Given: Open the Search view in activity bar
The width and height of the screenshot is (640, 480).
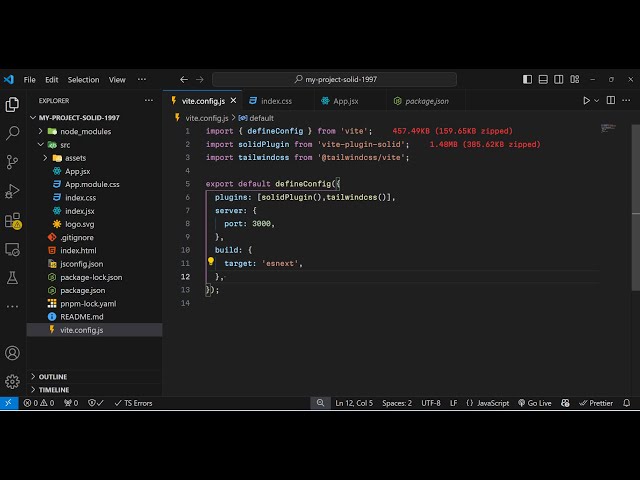Looking at the screenshot, I should [12, 132].
